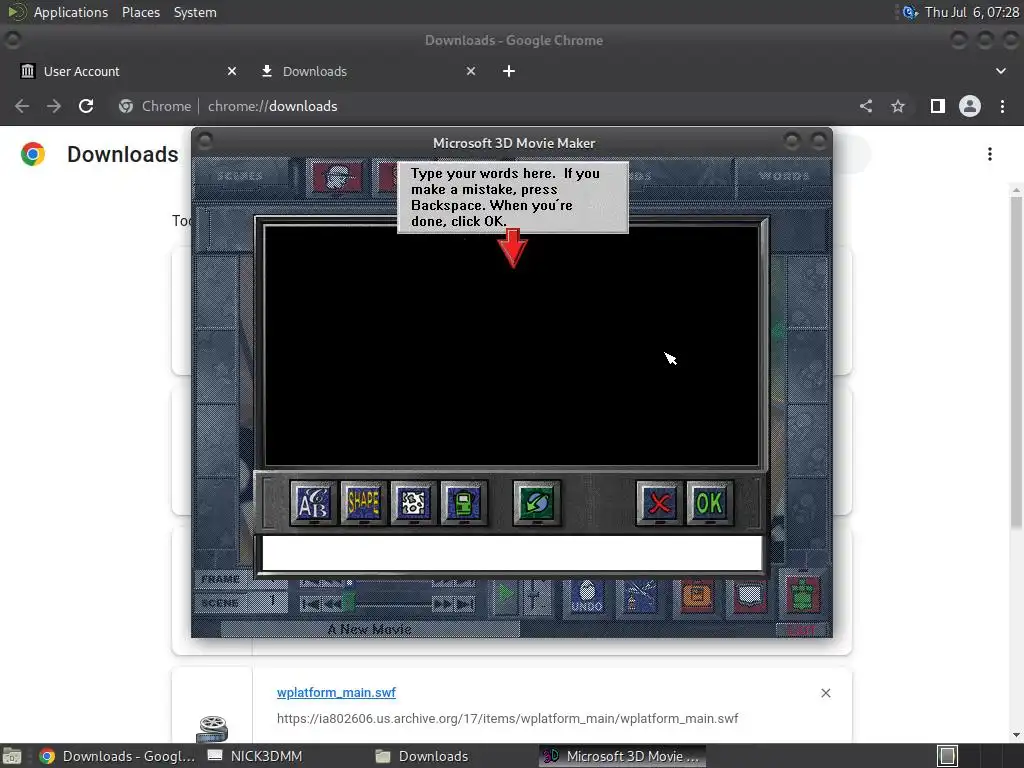Screen dimensions: 1024x768
Task: Reload the downloads page
Action: 86,106
